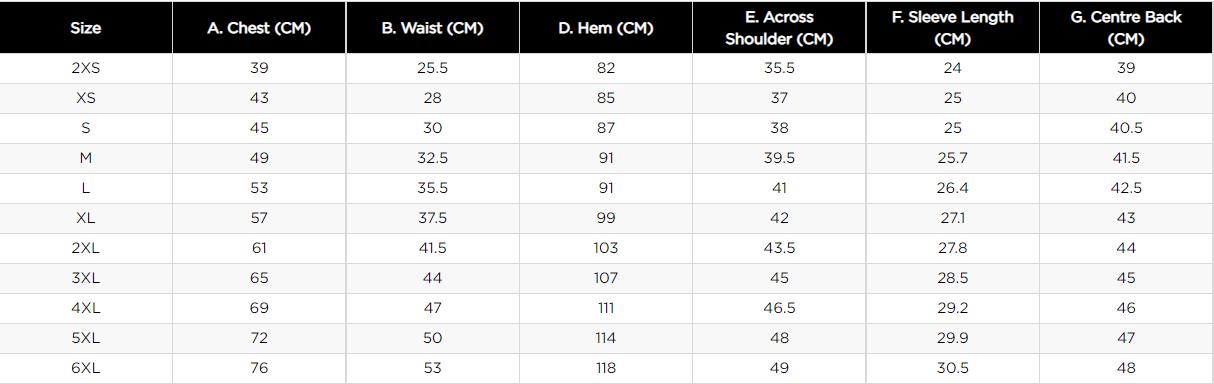The height and width of the screenshot is (384, 1214).
Task: Select the A. Chest (CM) header
Action: coord(259,28)
